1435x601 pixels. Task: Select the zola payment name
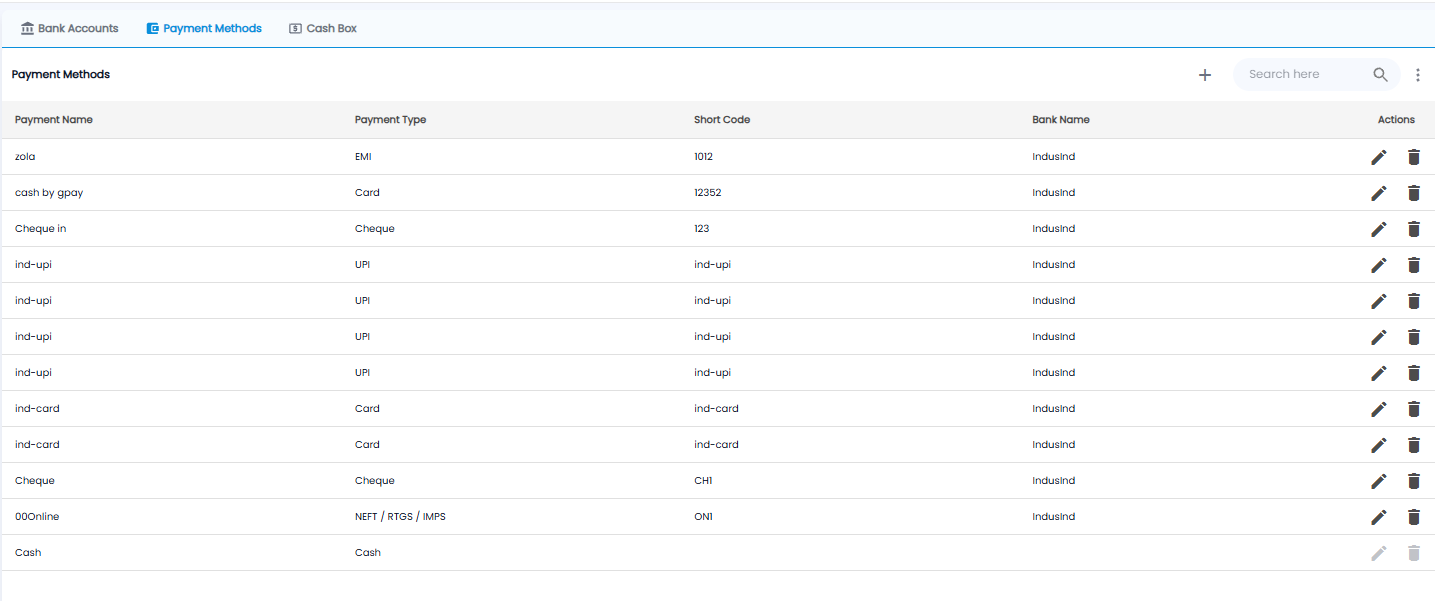[25, 157]
